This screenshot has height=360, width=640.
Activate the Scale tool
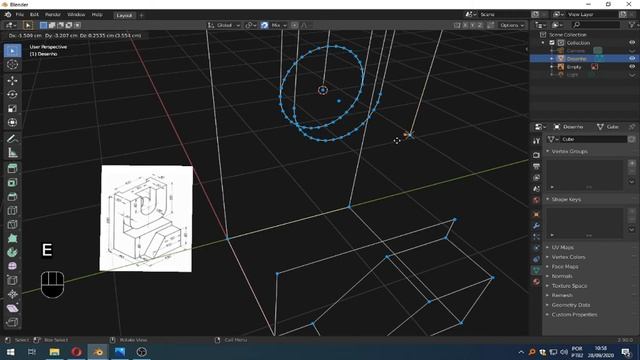12,108
